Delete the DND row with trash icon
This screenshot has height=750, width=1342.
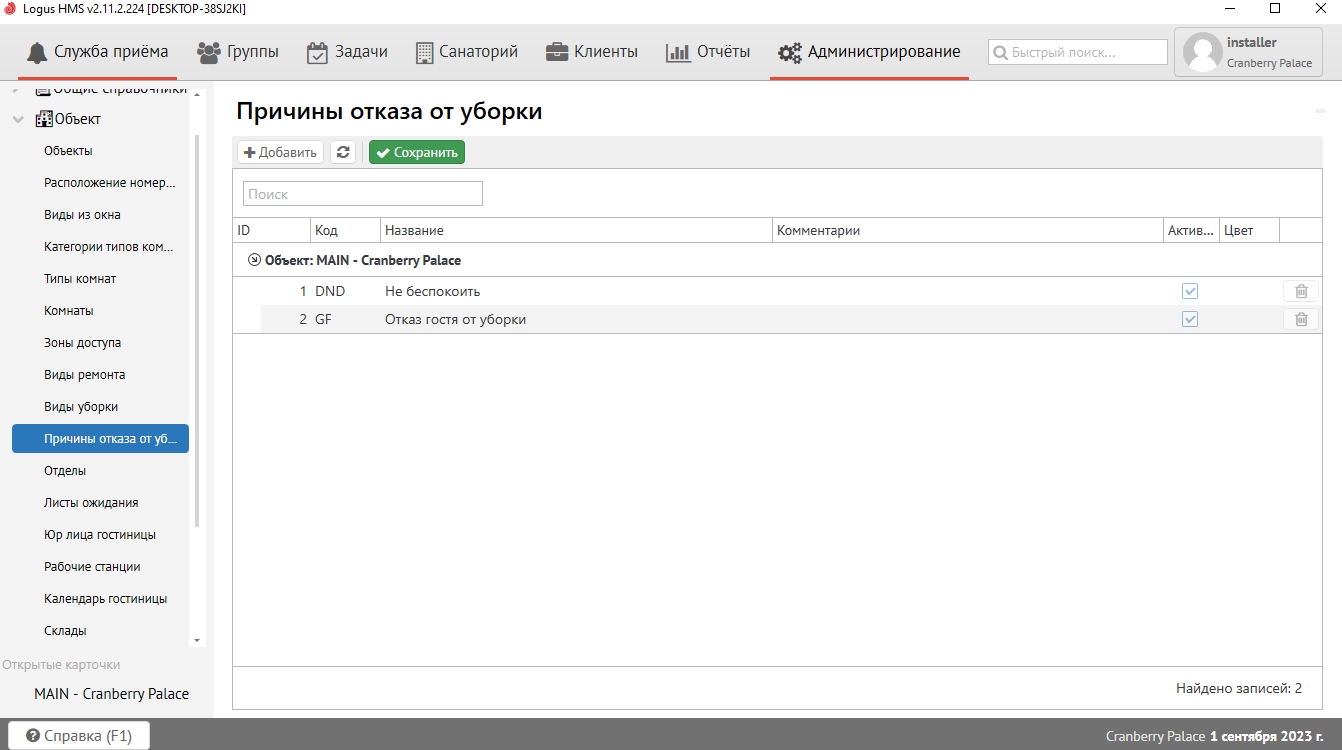[x=1301, y=291]
